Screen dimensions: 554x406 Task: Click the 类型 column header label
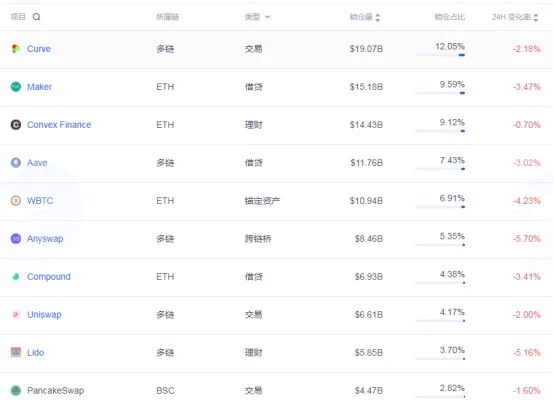(252, 17)
